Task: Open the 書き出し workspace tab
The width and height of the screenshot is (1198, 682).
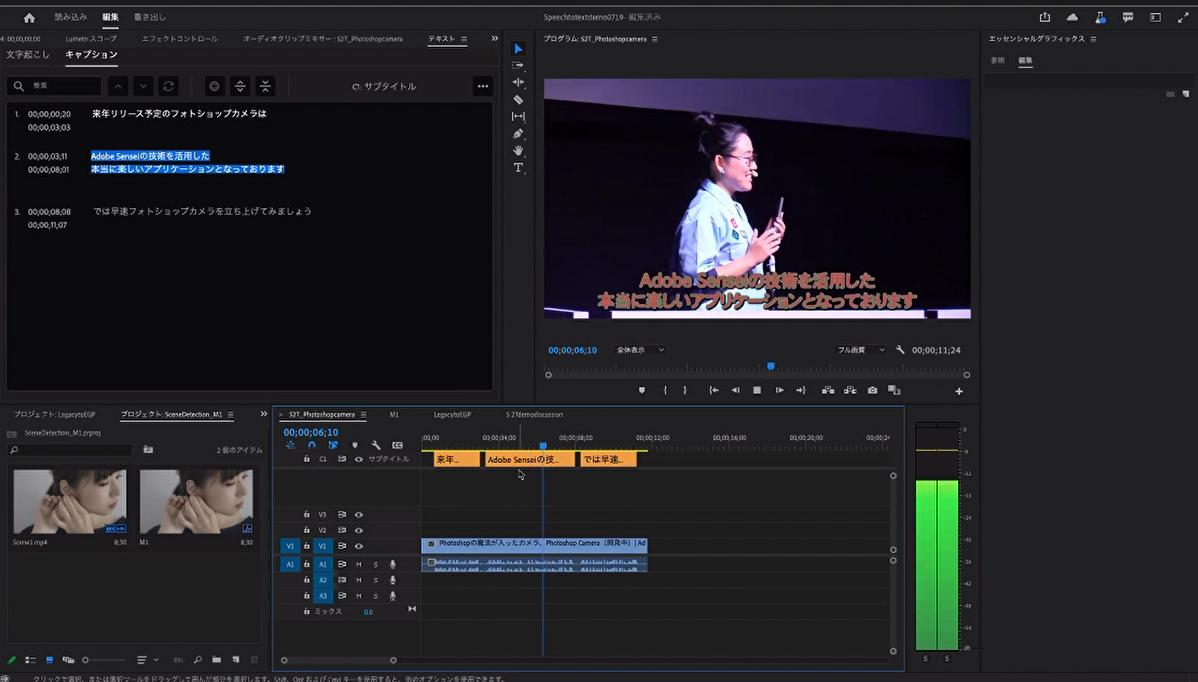Action: coord(150,17)
